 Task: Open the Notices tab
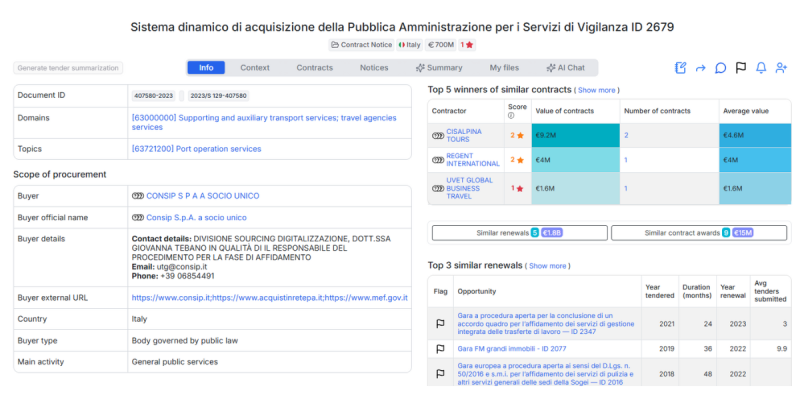(x=374, y=67)
